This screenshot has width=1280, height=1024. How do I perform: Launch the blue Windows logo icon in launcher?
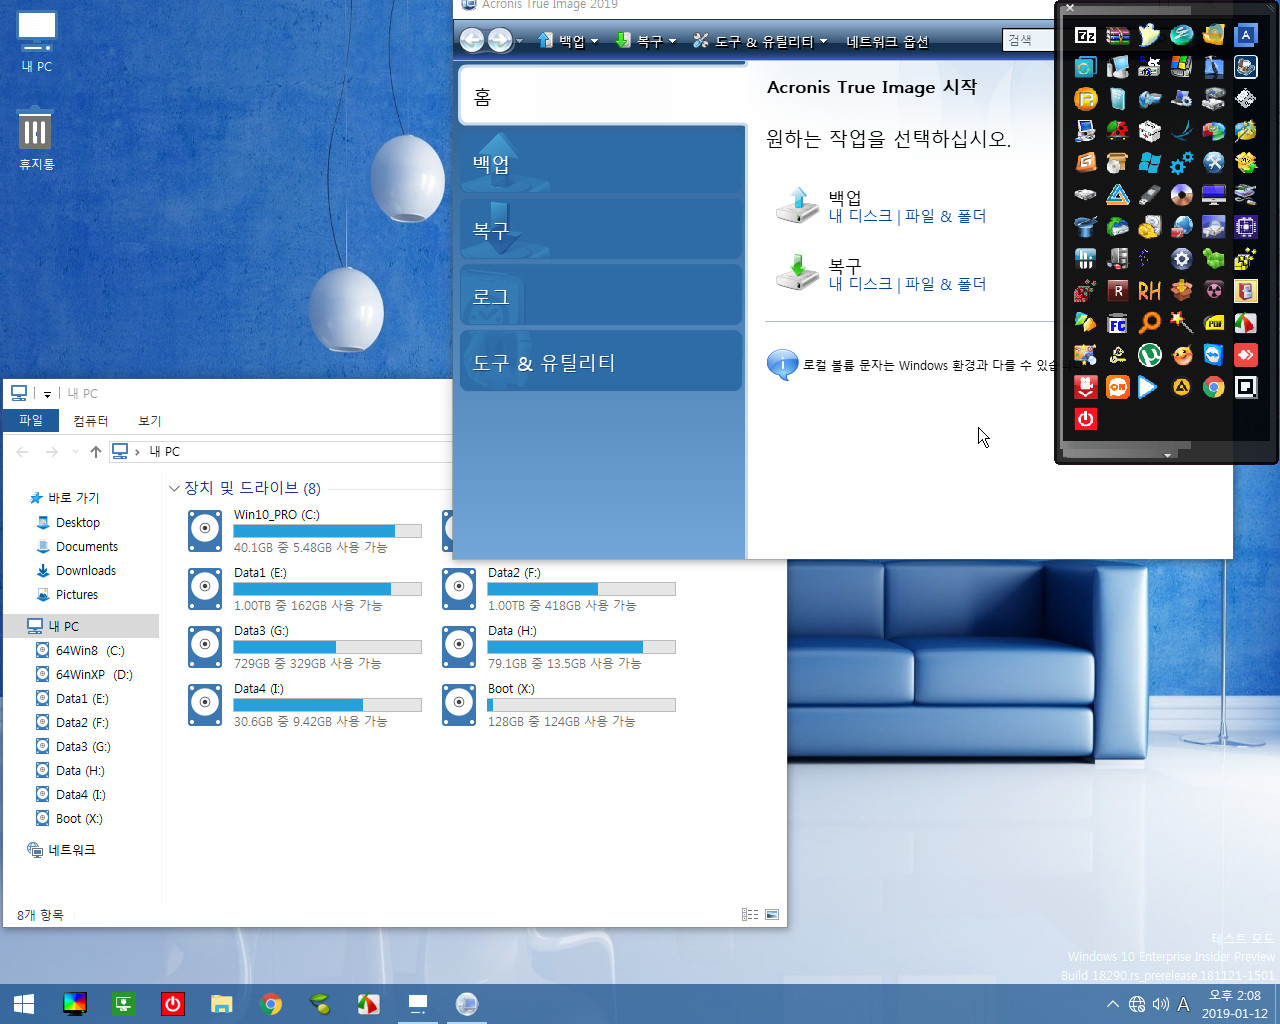coord(1150,163)
